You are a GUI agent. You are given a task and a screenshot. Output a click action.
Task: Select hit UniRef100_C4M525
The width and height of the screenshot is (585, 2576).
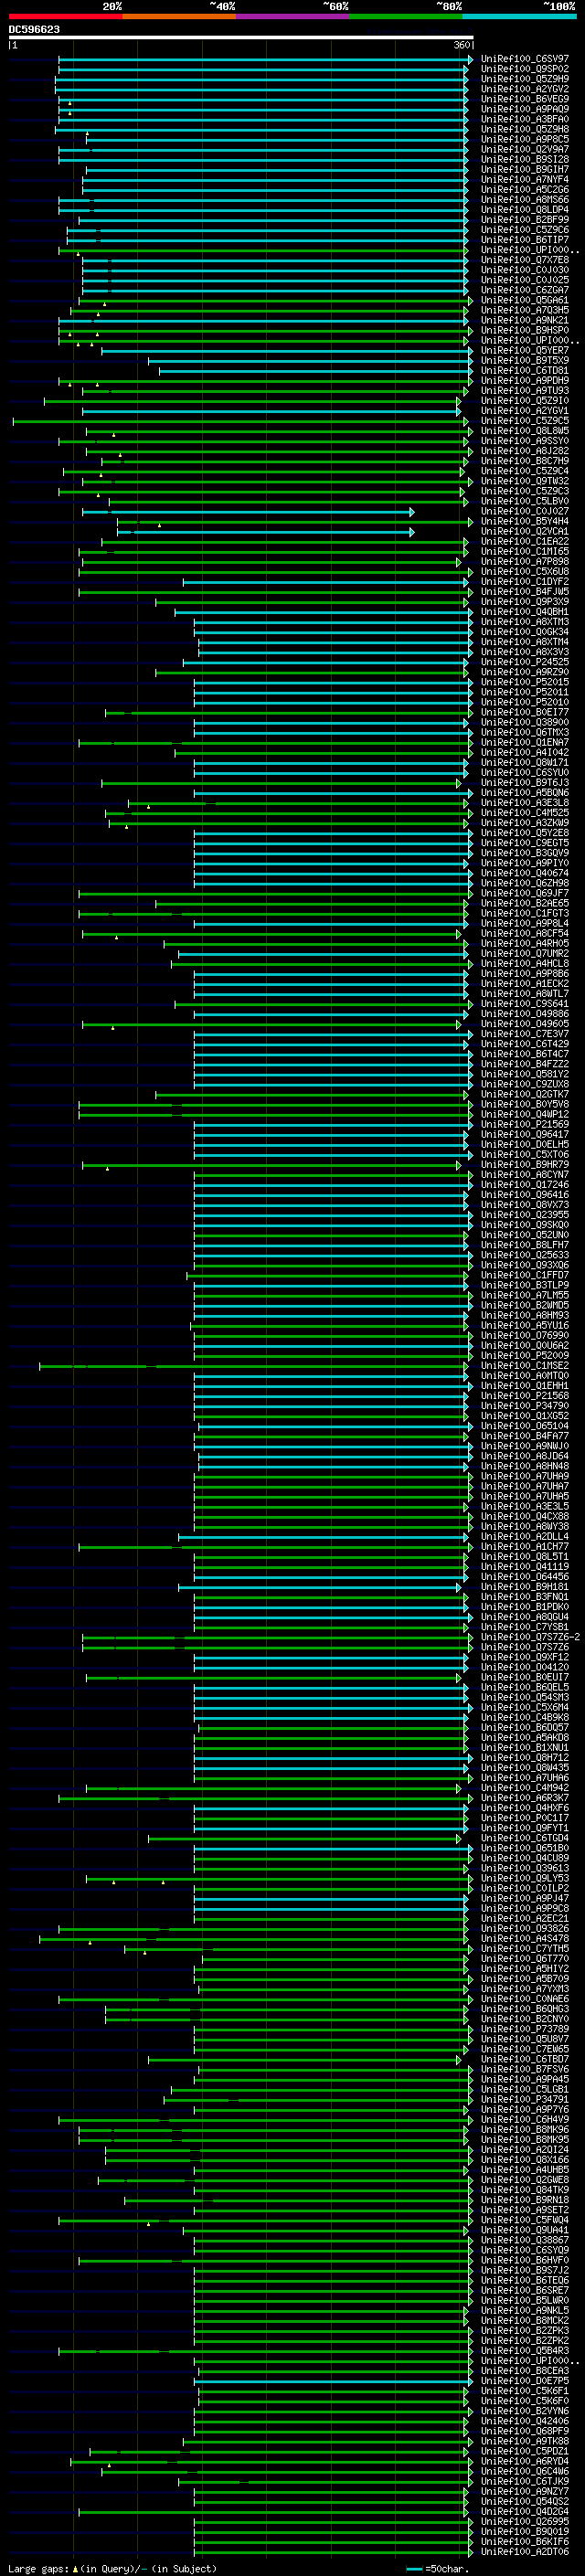coord(525,813)
